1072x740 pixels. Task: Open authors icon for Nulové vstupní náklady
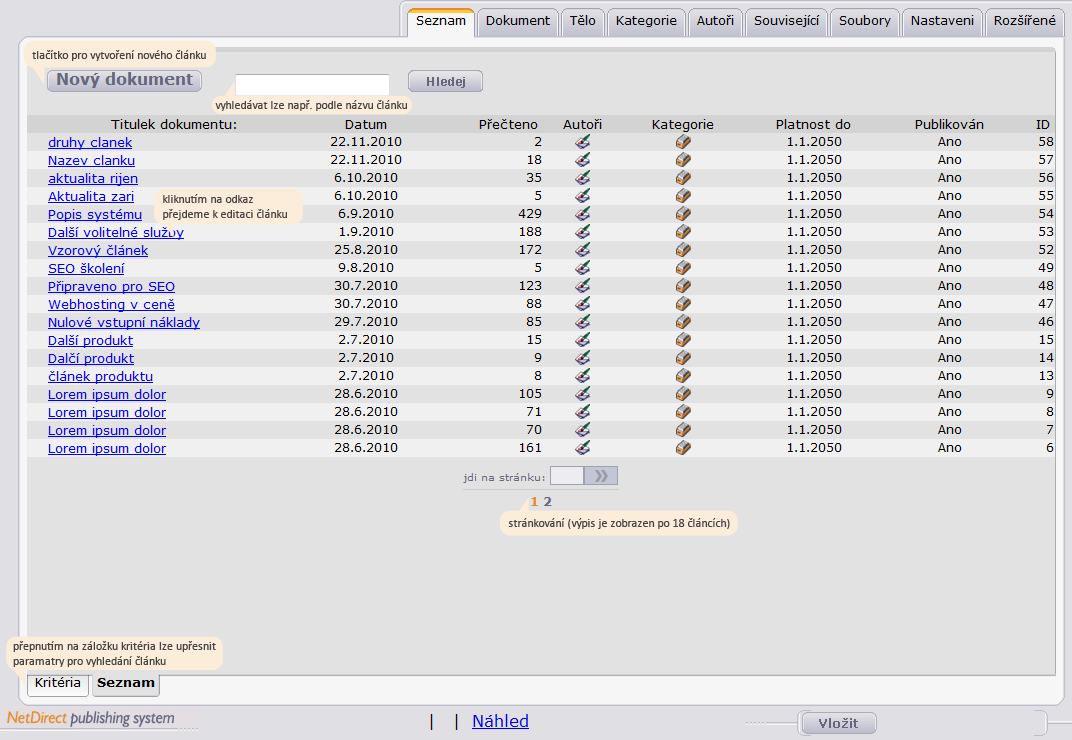tap(582, 321)
